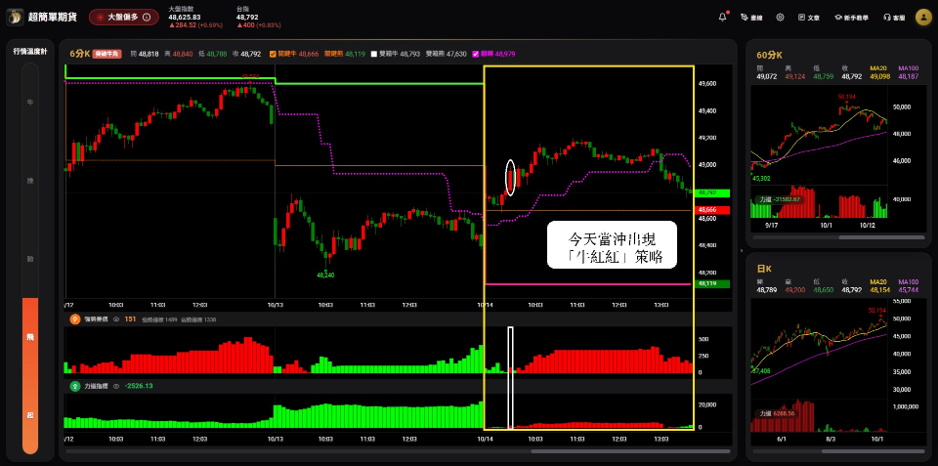938x466 pixels.
Task: Click the 力道 label in 60分K panel
Action: (x=779, y=199)
